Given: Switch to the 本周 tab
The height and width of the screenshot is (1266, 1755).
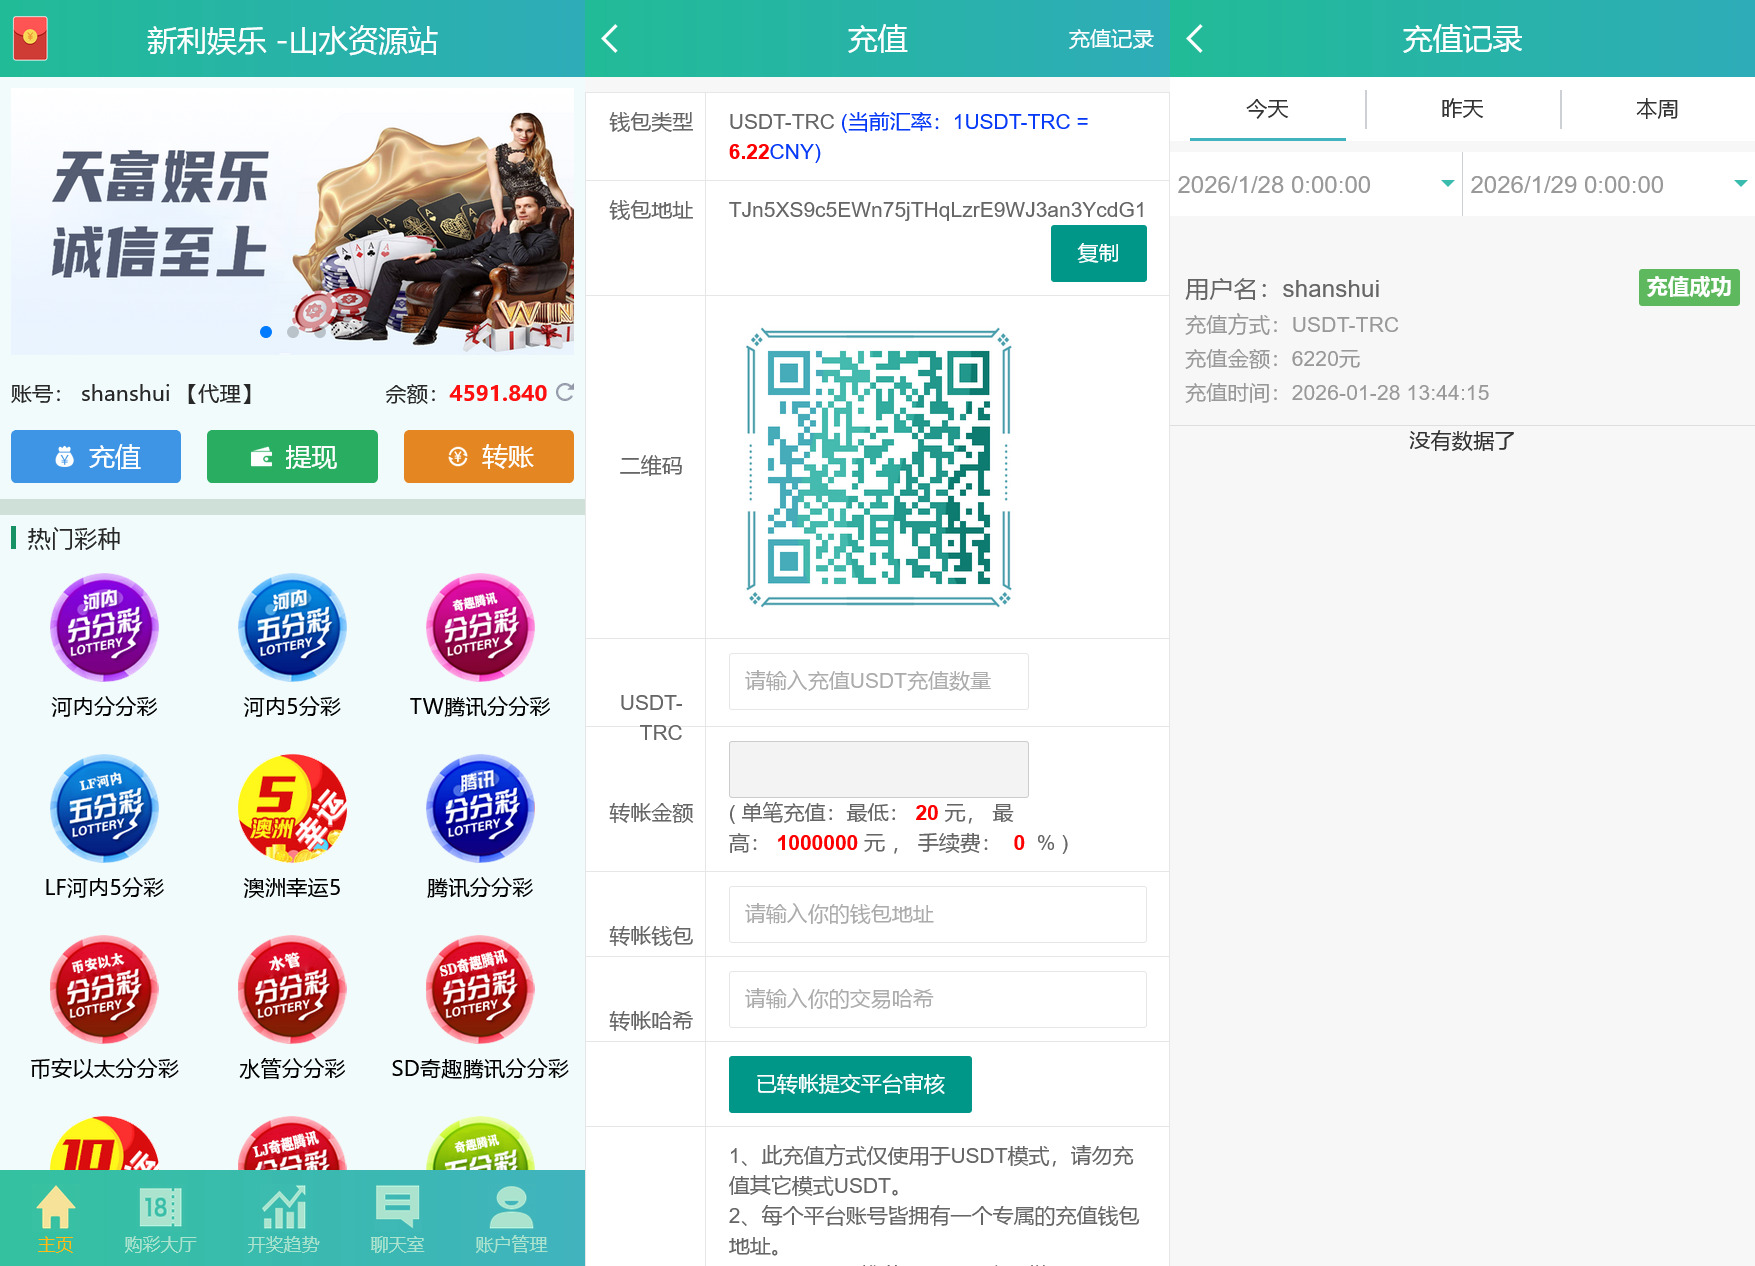Looking at the screenshot, I should pos(1656,108).
